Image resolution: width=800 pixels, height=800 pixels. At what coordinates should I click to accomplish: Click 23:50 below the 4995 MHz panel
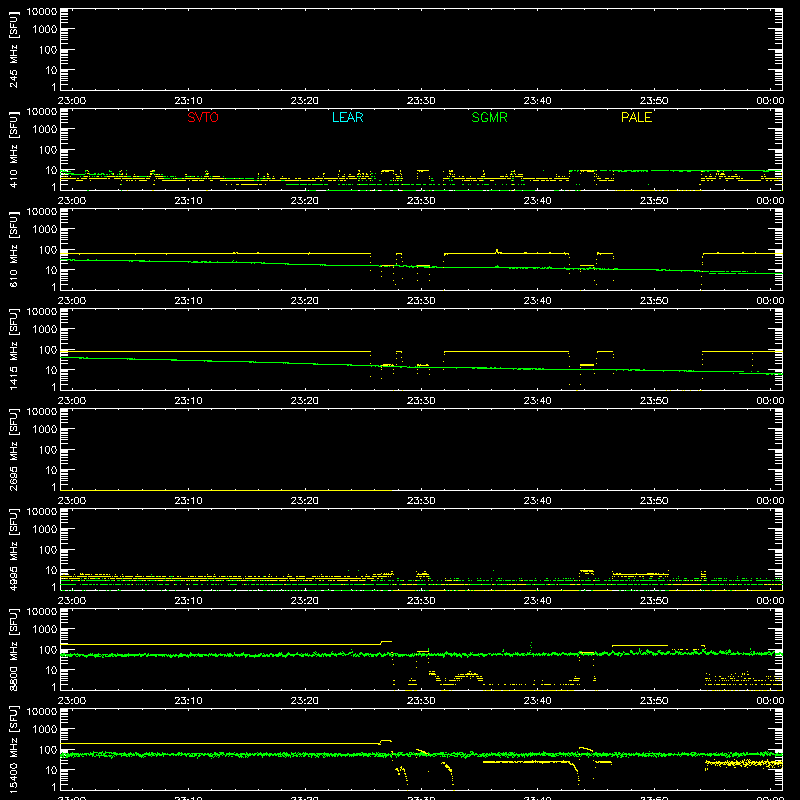click(x=654, y=601)
